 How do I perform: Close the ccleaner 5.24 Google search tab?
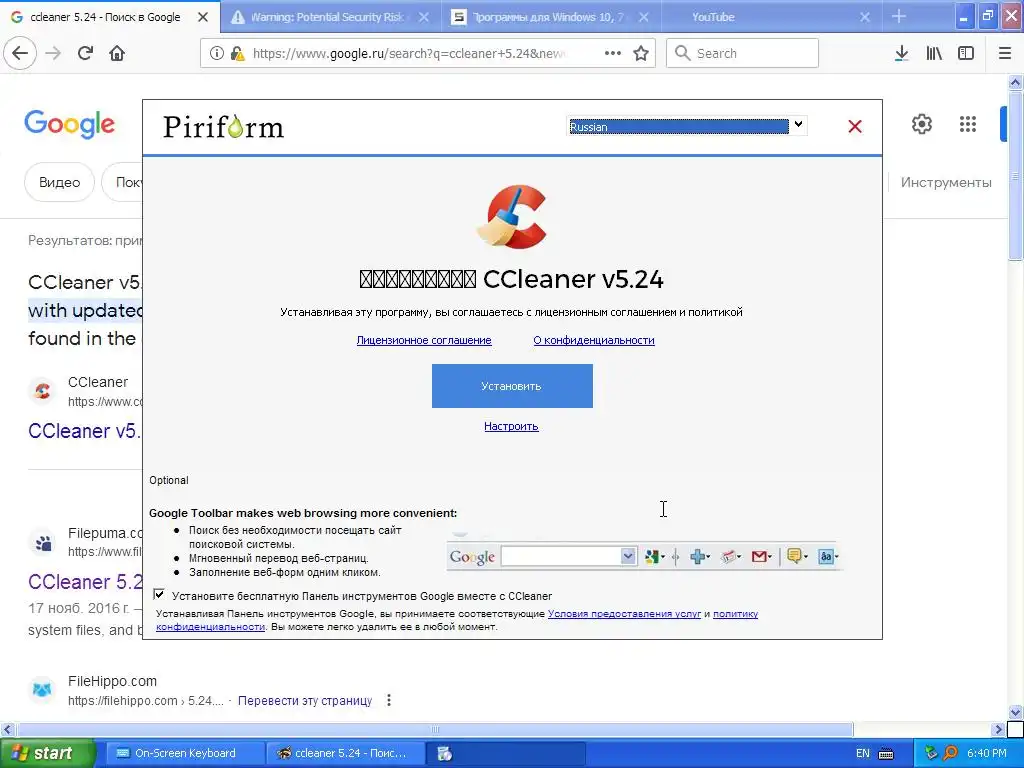click(x=203, y=17)
